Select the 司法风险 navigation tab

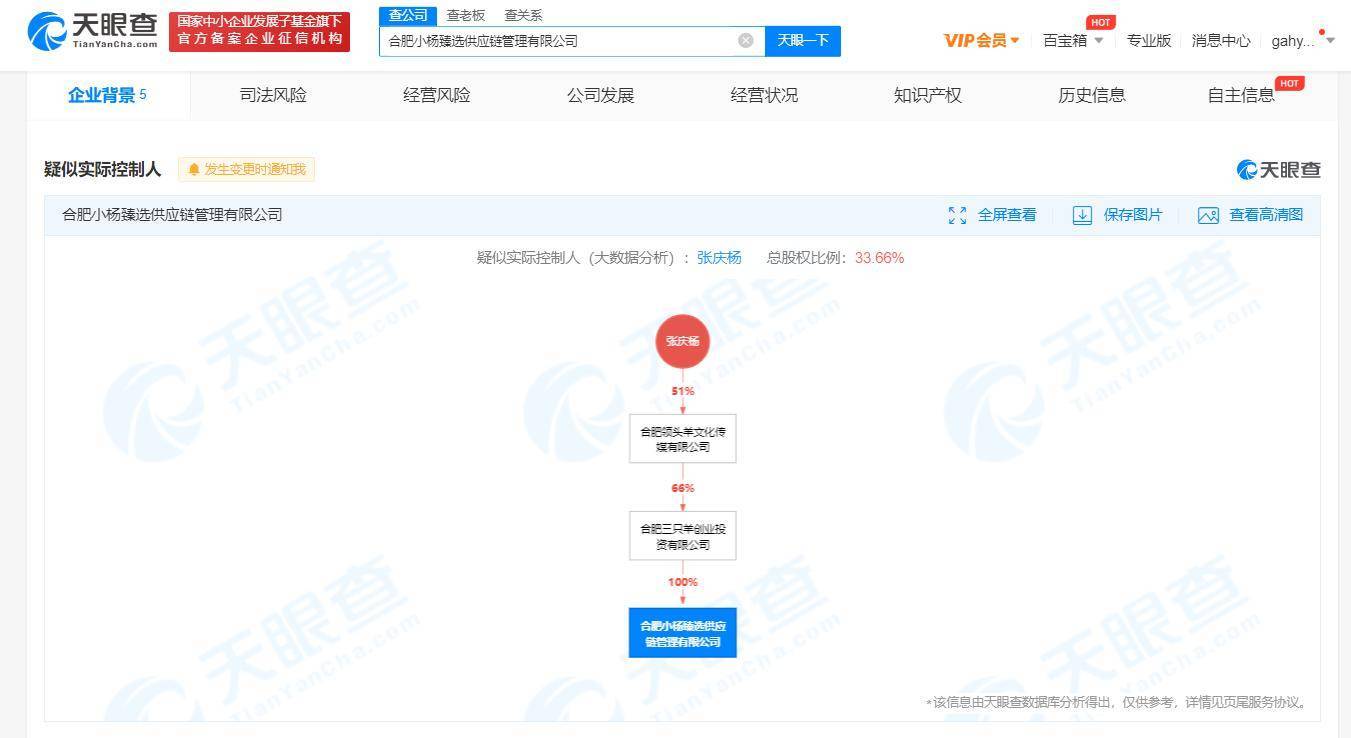[273, 95]
